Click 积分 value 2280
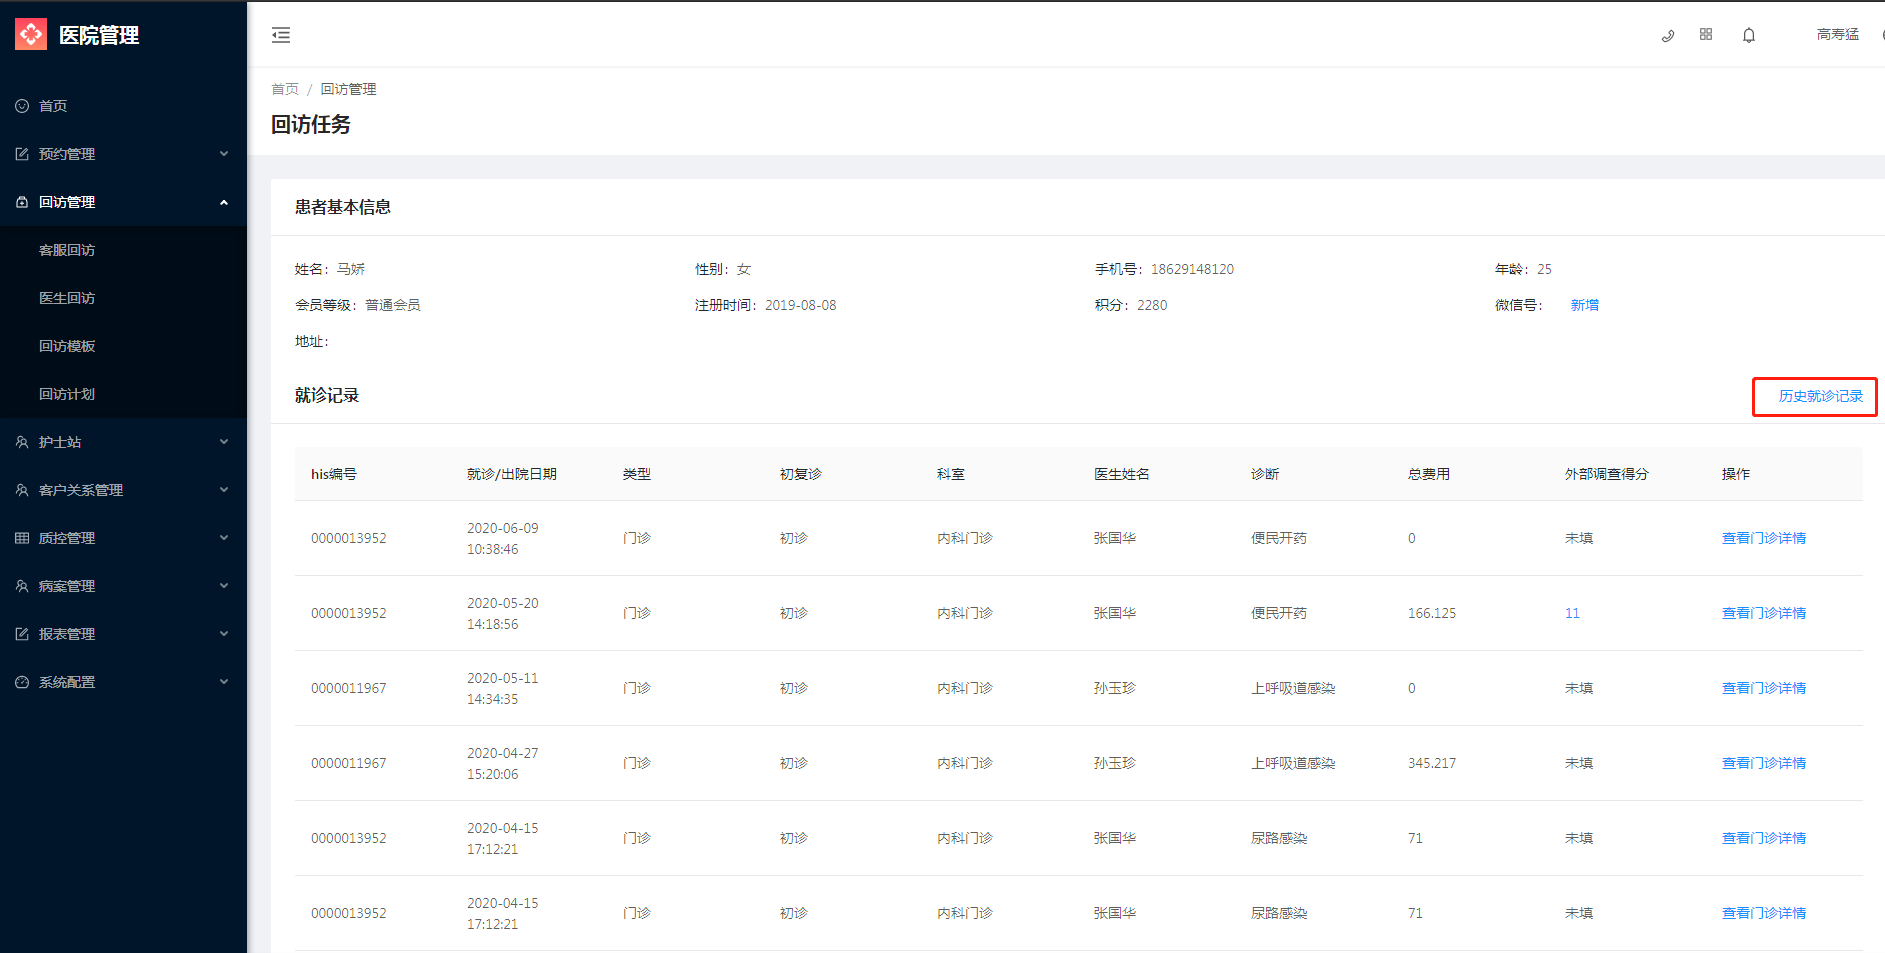 1152,305
